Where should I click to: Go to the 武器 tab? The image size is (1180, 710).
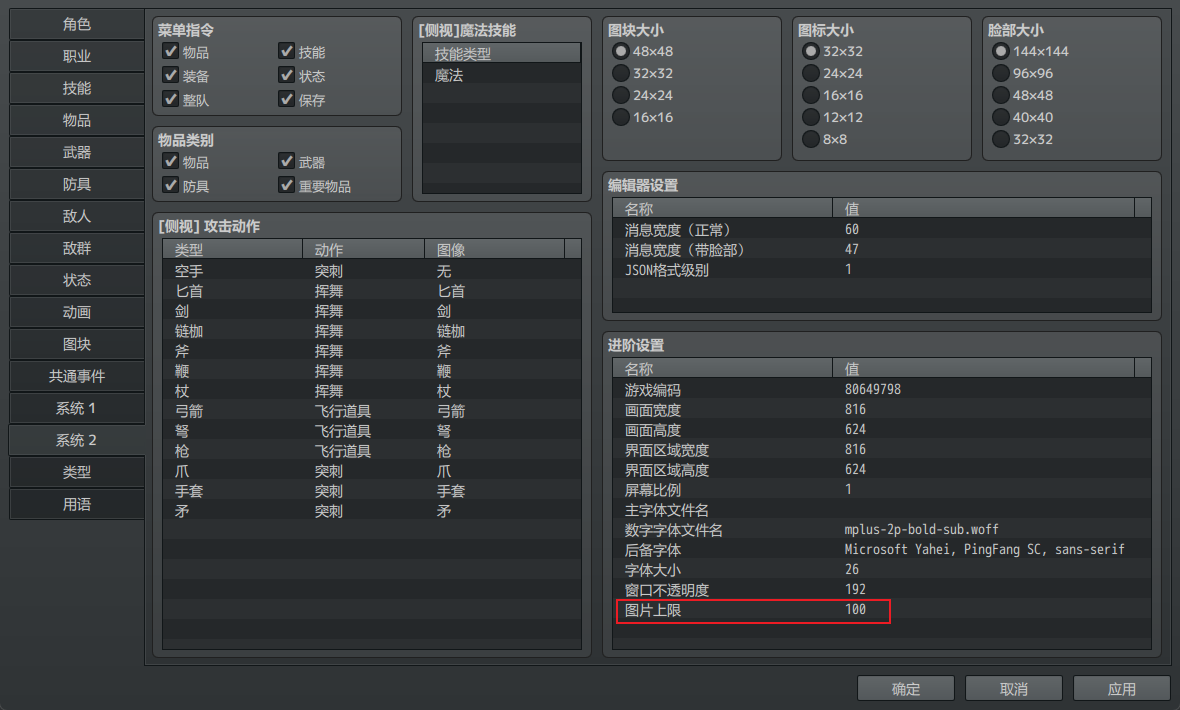pyautogui.click(x=77, y=153)
